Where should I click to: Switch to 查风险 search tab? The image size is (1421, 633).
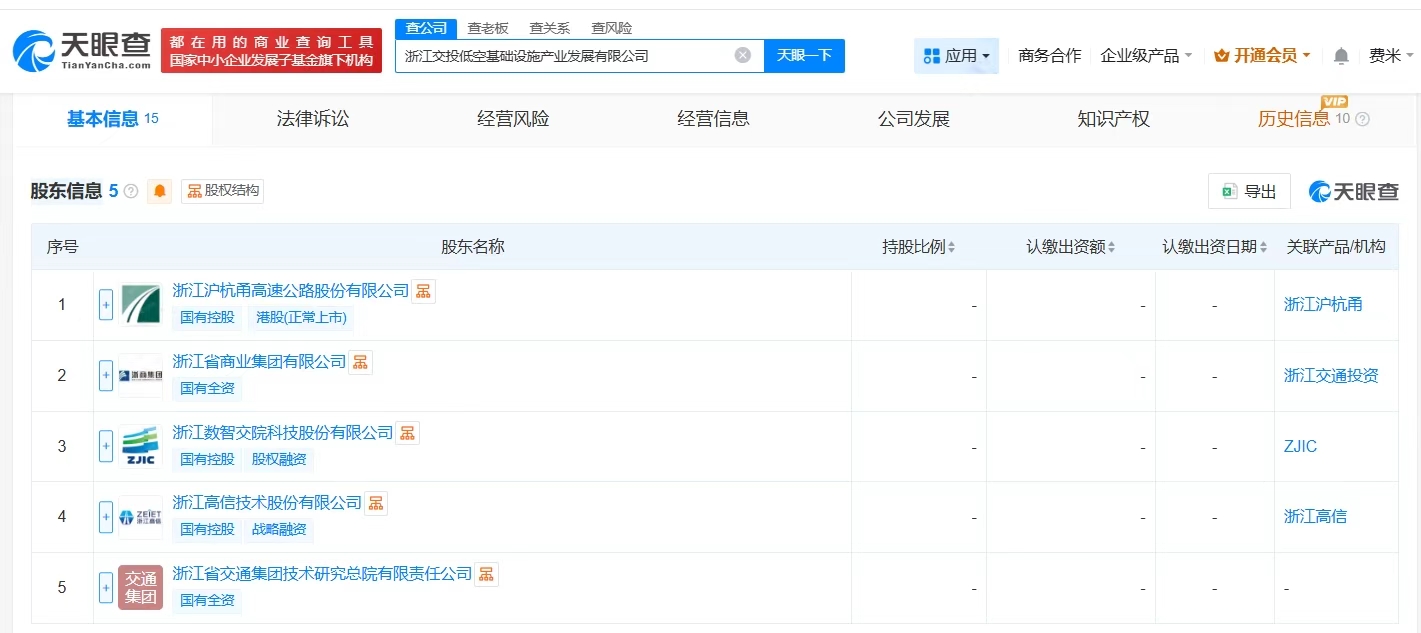(x=611, y=28)
